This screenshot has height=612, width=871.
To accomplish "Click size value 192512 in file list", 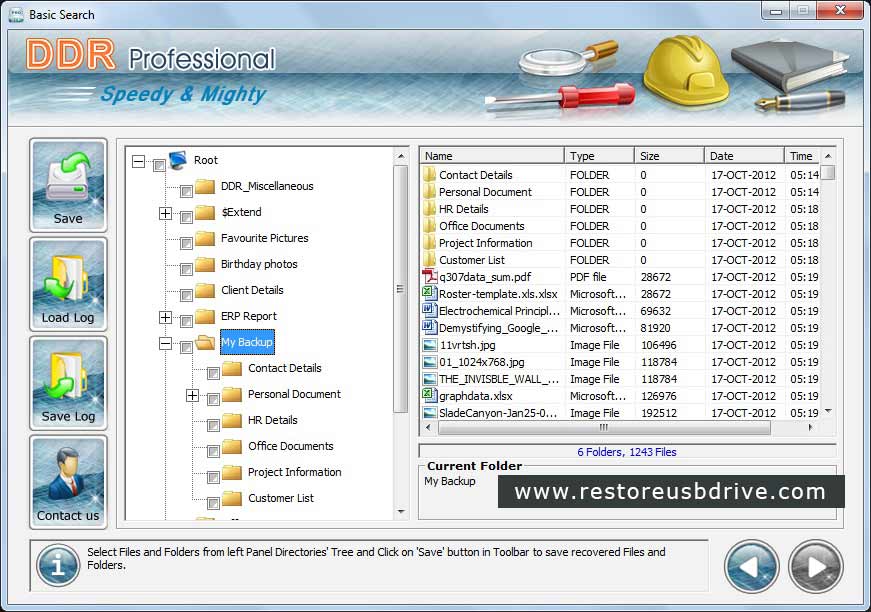I will [659, 413].
